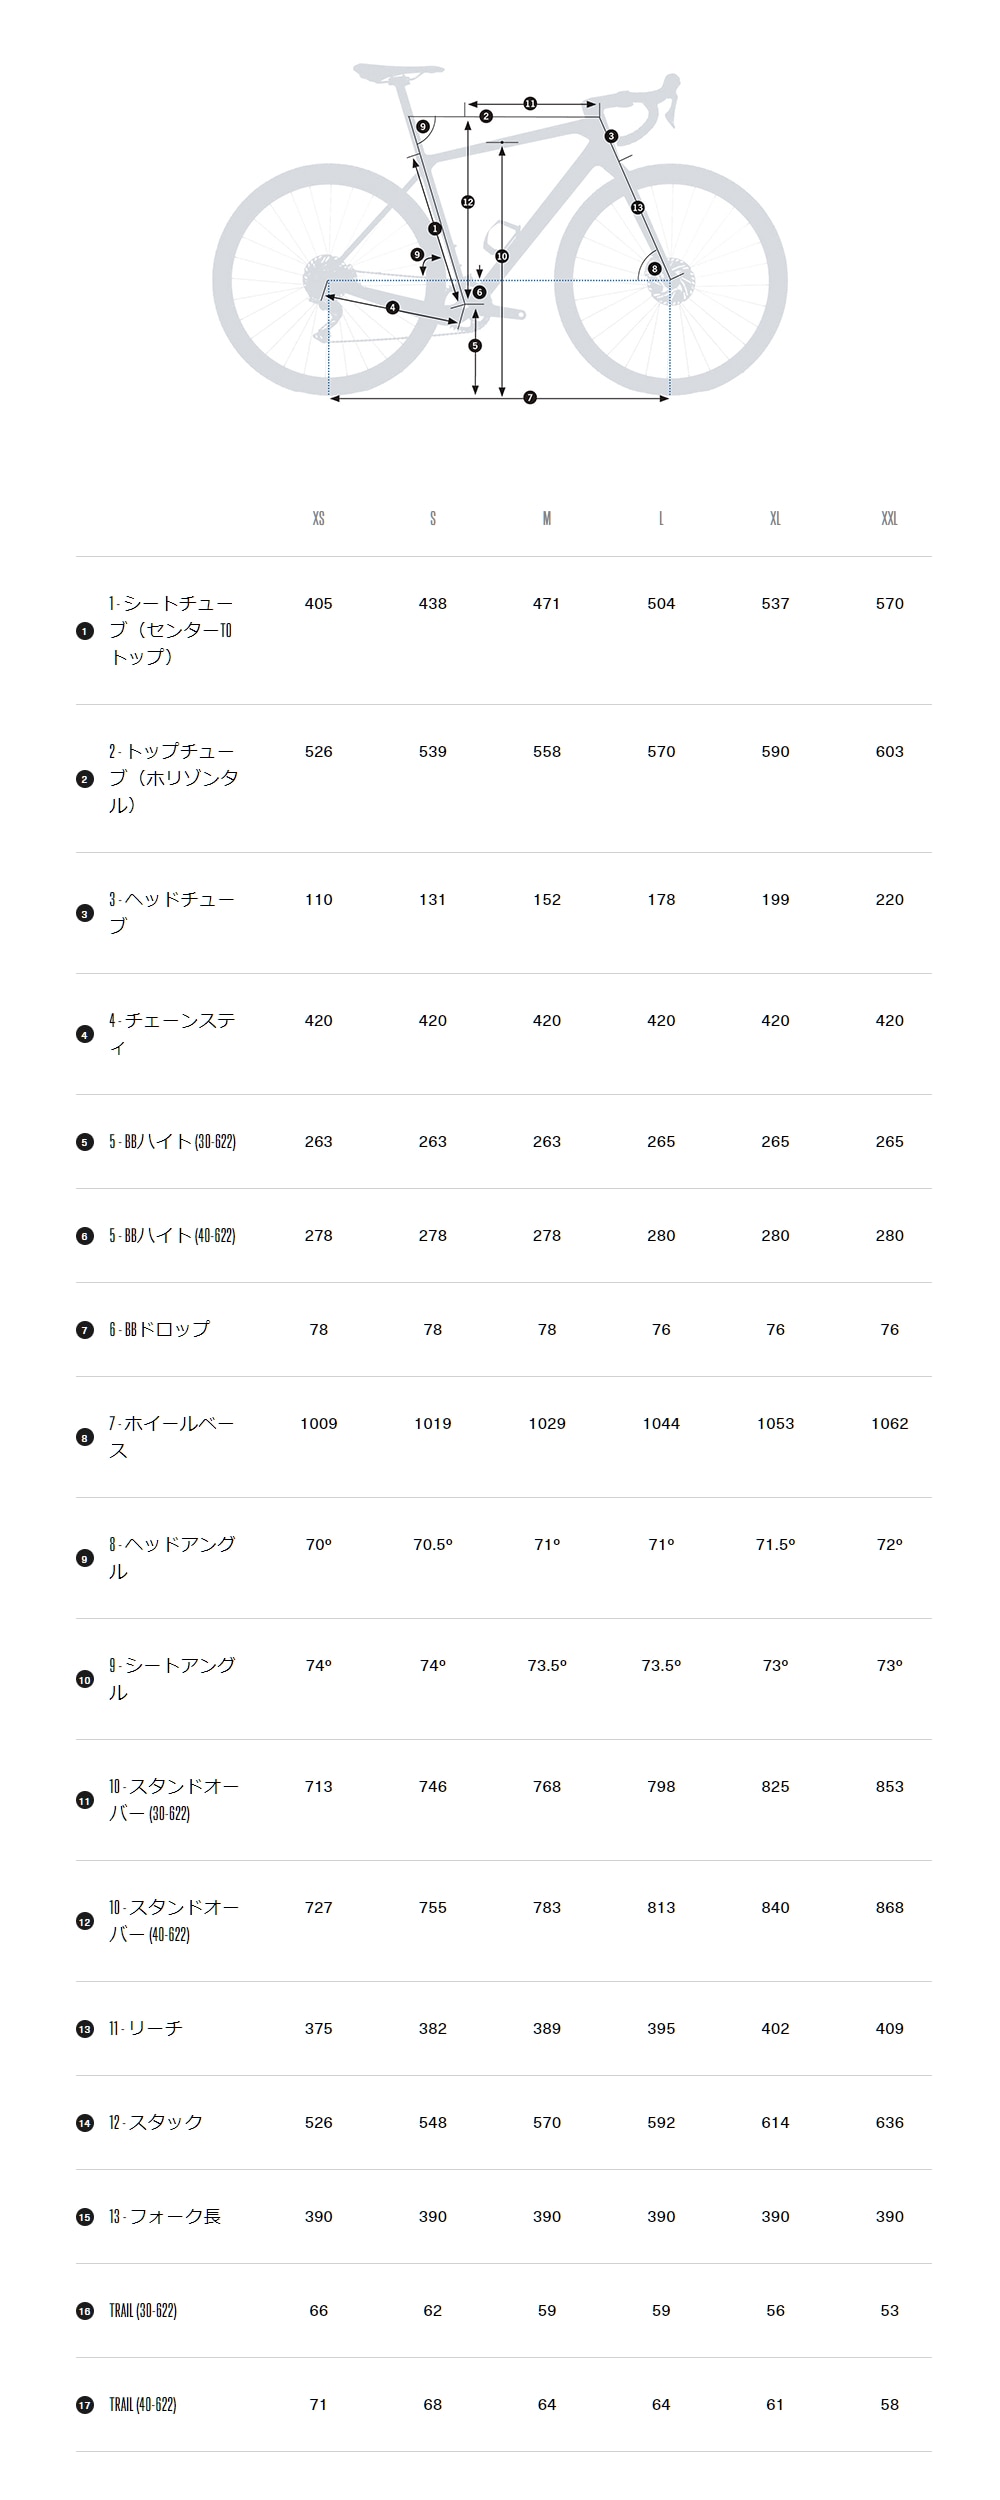Select the M size column header
The image size is (1000, 2500).
547,518
